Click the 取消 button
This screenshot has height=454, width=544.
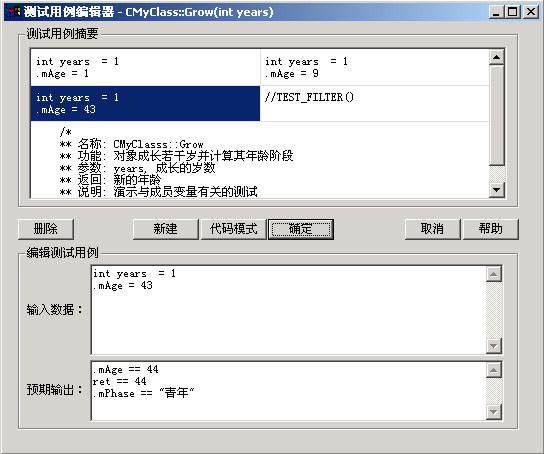click(x=432, y=229)
